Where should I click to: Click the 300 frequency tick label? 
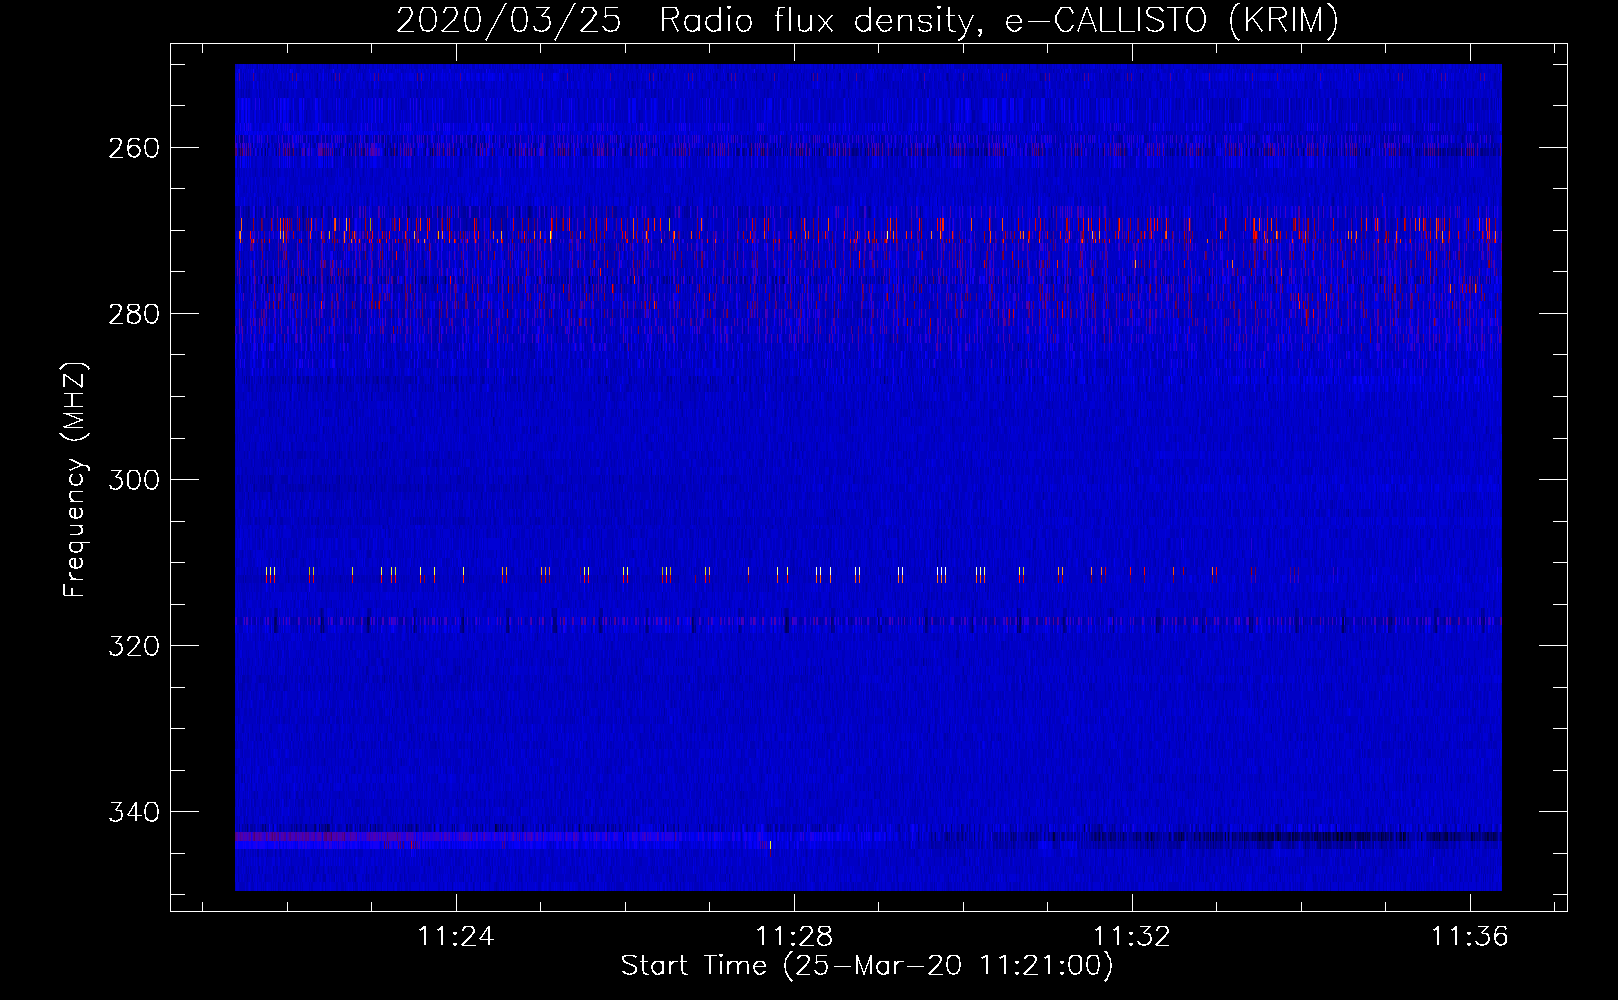[x=134, y=480]
